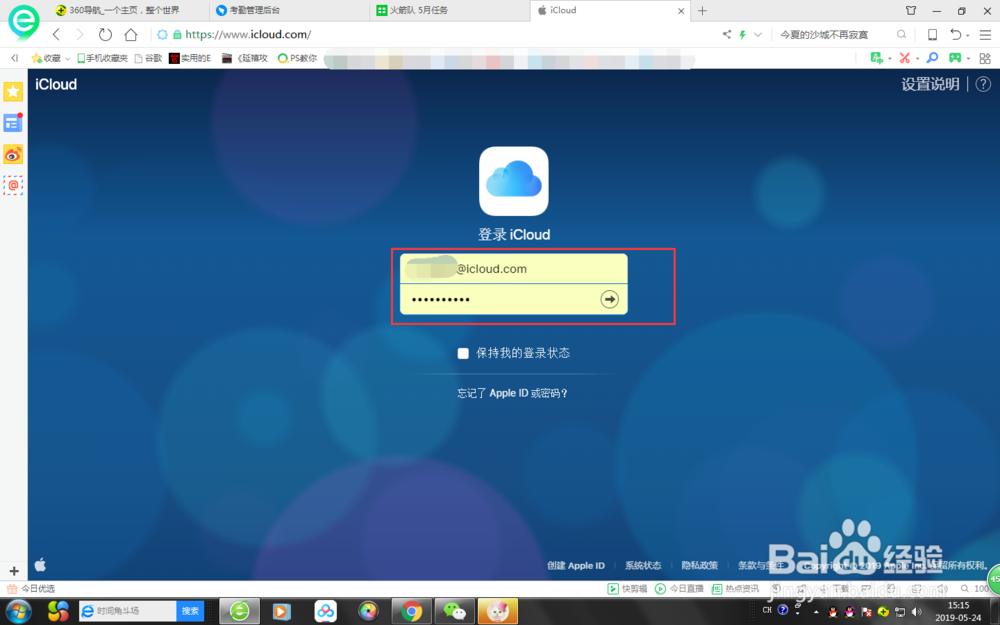Click the Apple ID email field

tap(513, 268)
